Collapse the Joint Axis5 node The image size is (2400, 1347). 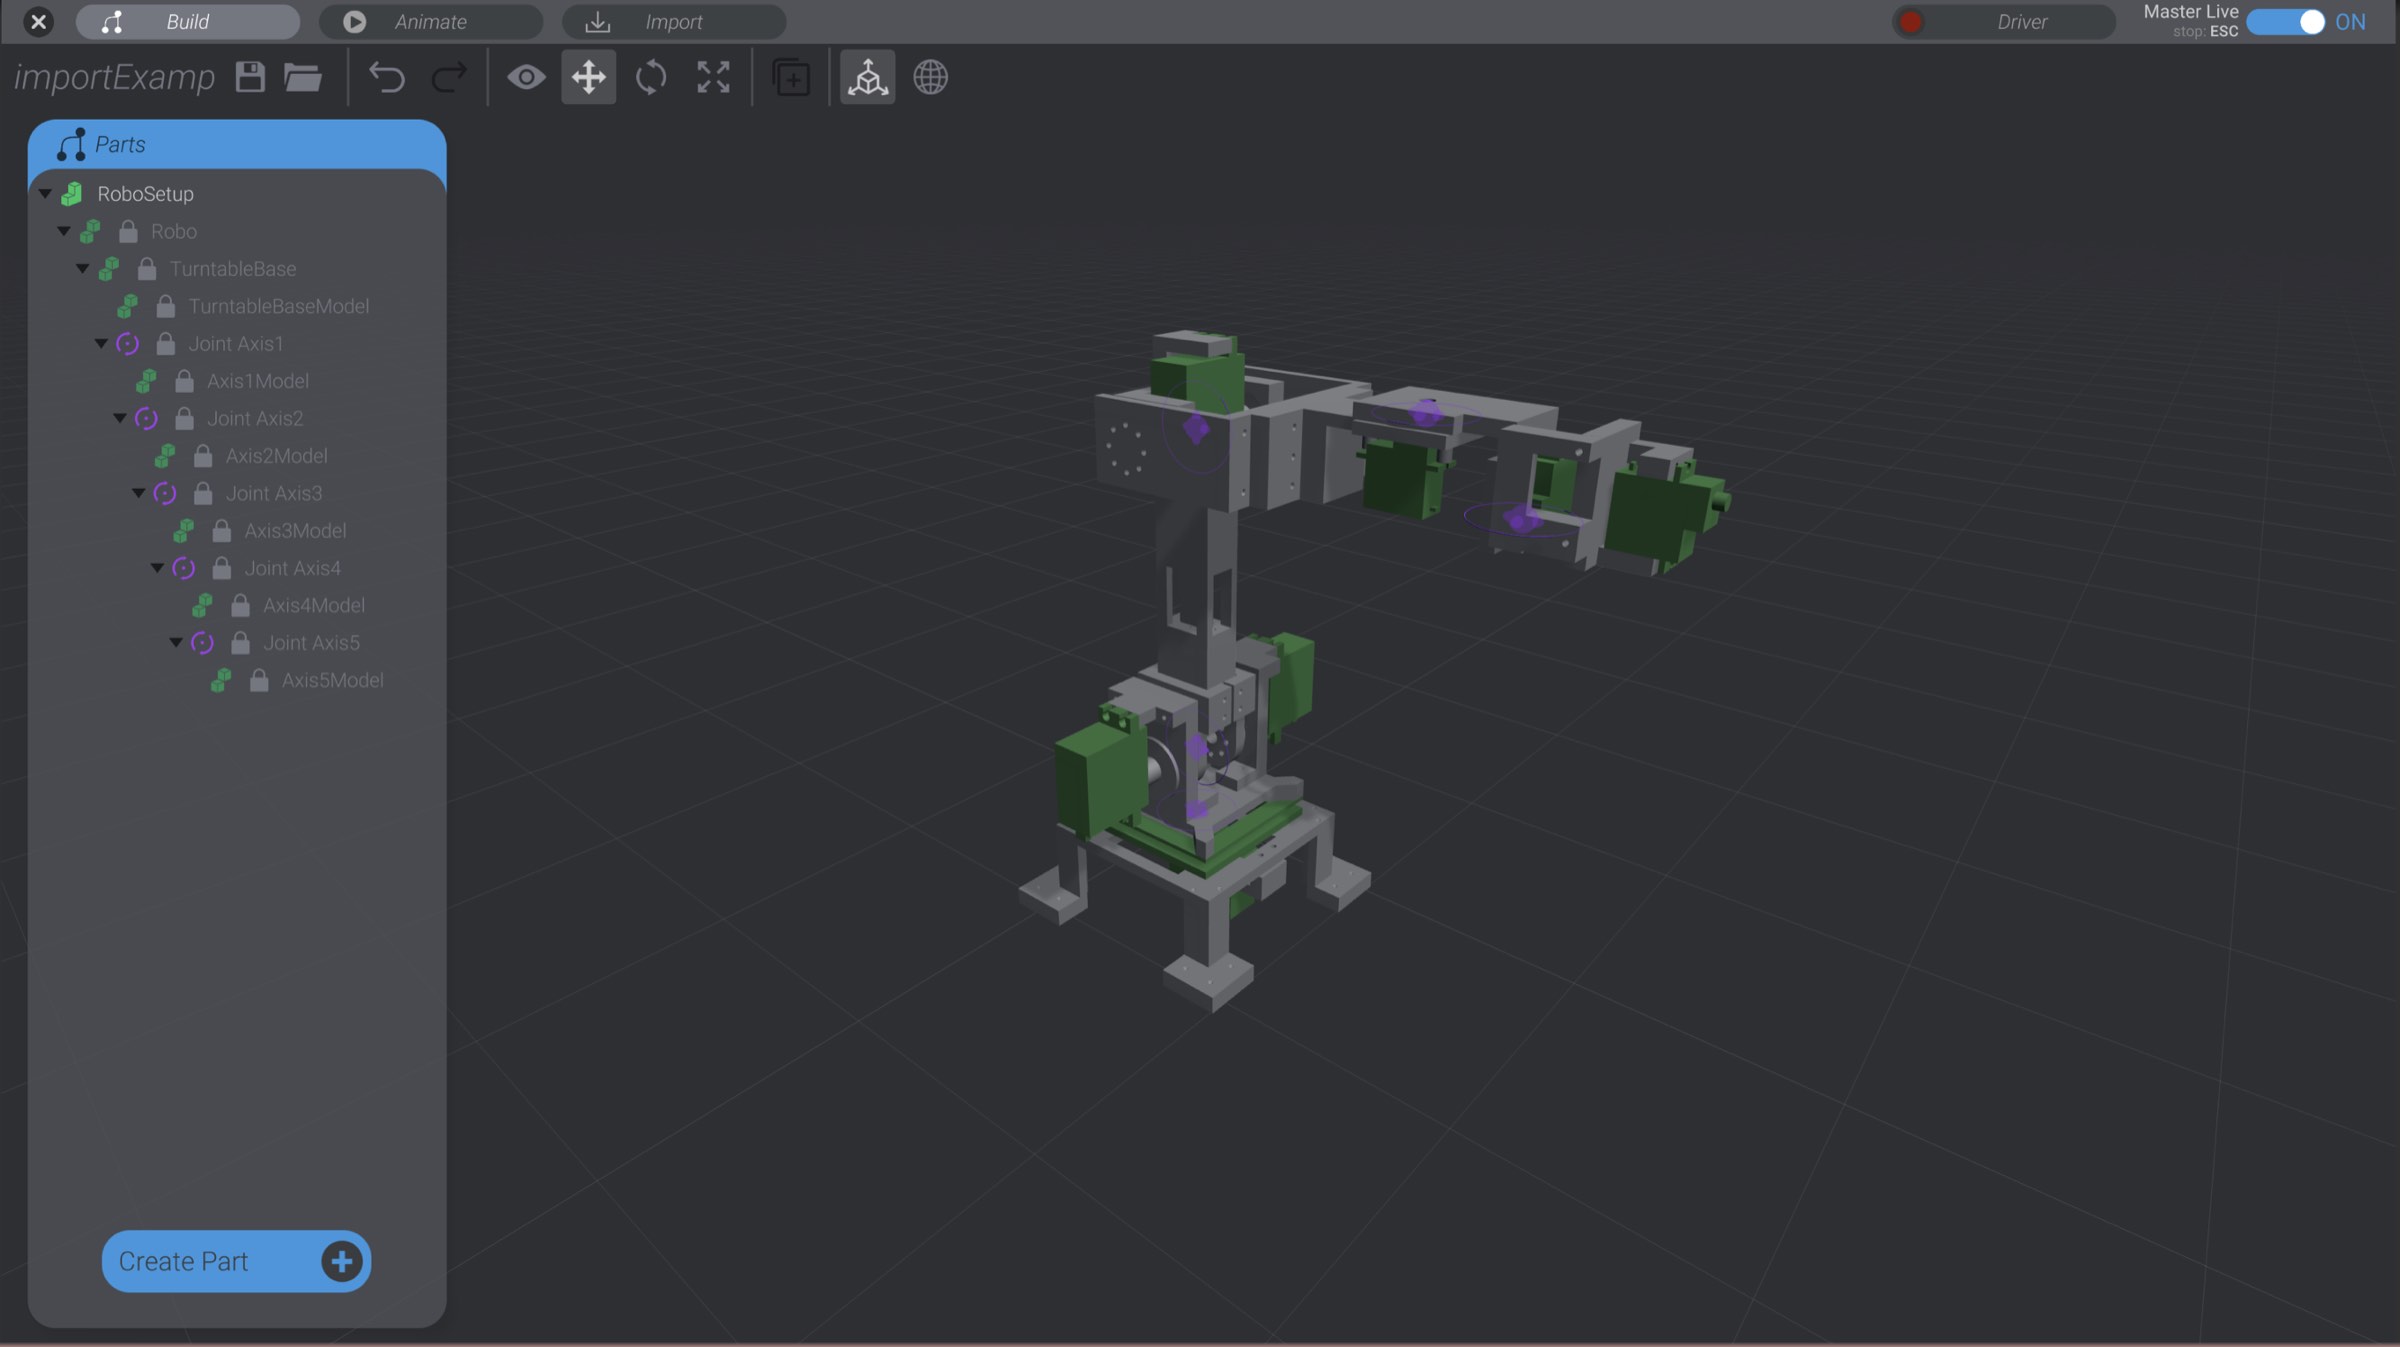click(x=177, y=642)
